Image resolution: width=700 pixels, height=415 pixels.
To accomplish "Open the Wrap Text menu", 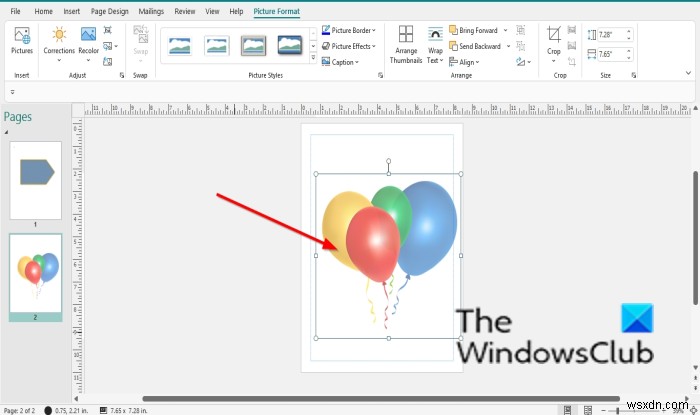I will [x=435, y=44].
